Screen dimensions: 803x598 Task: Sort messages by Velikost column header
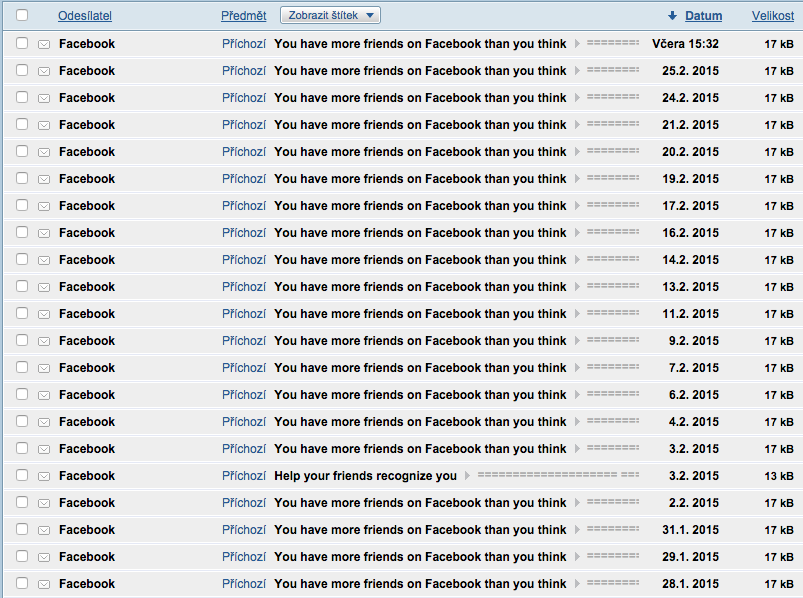click(773, 16)
